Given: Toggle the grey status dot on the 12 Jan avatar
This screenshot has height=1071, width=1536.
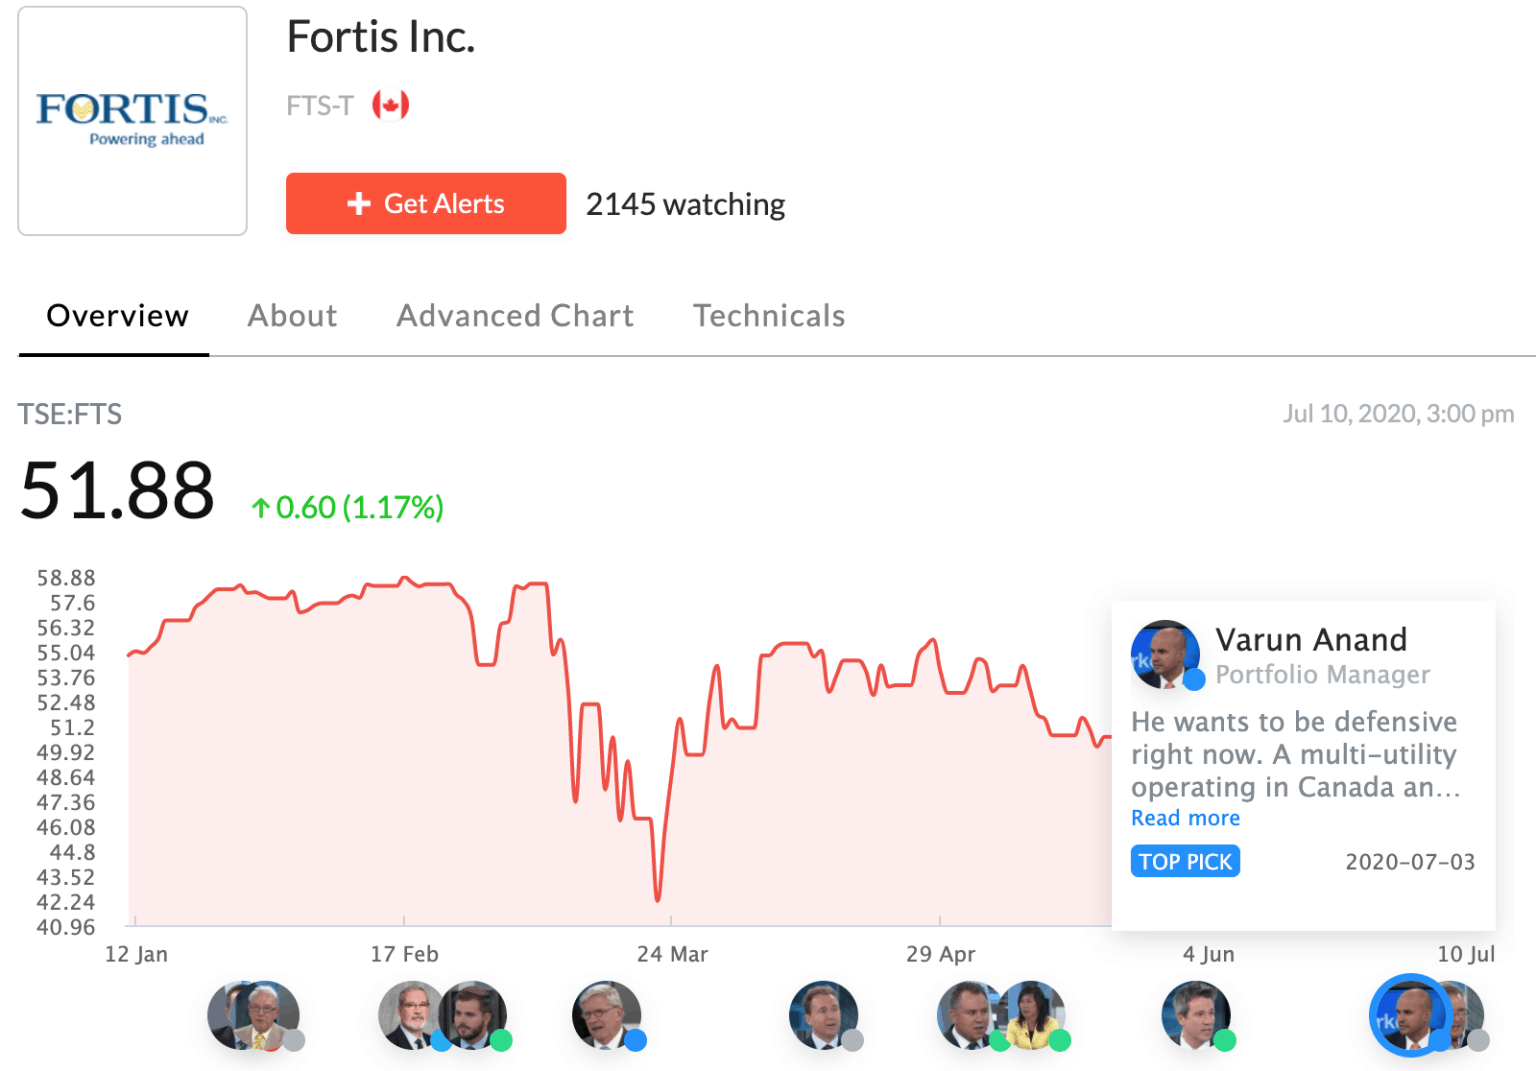Looking at the screenshot, I should point(293,1042).
